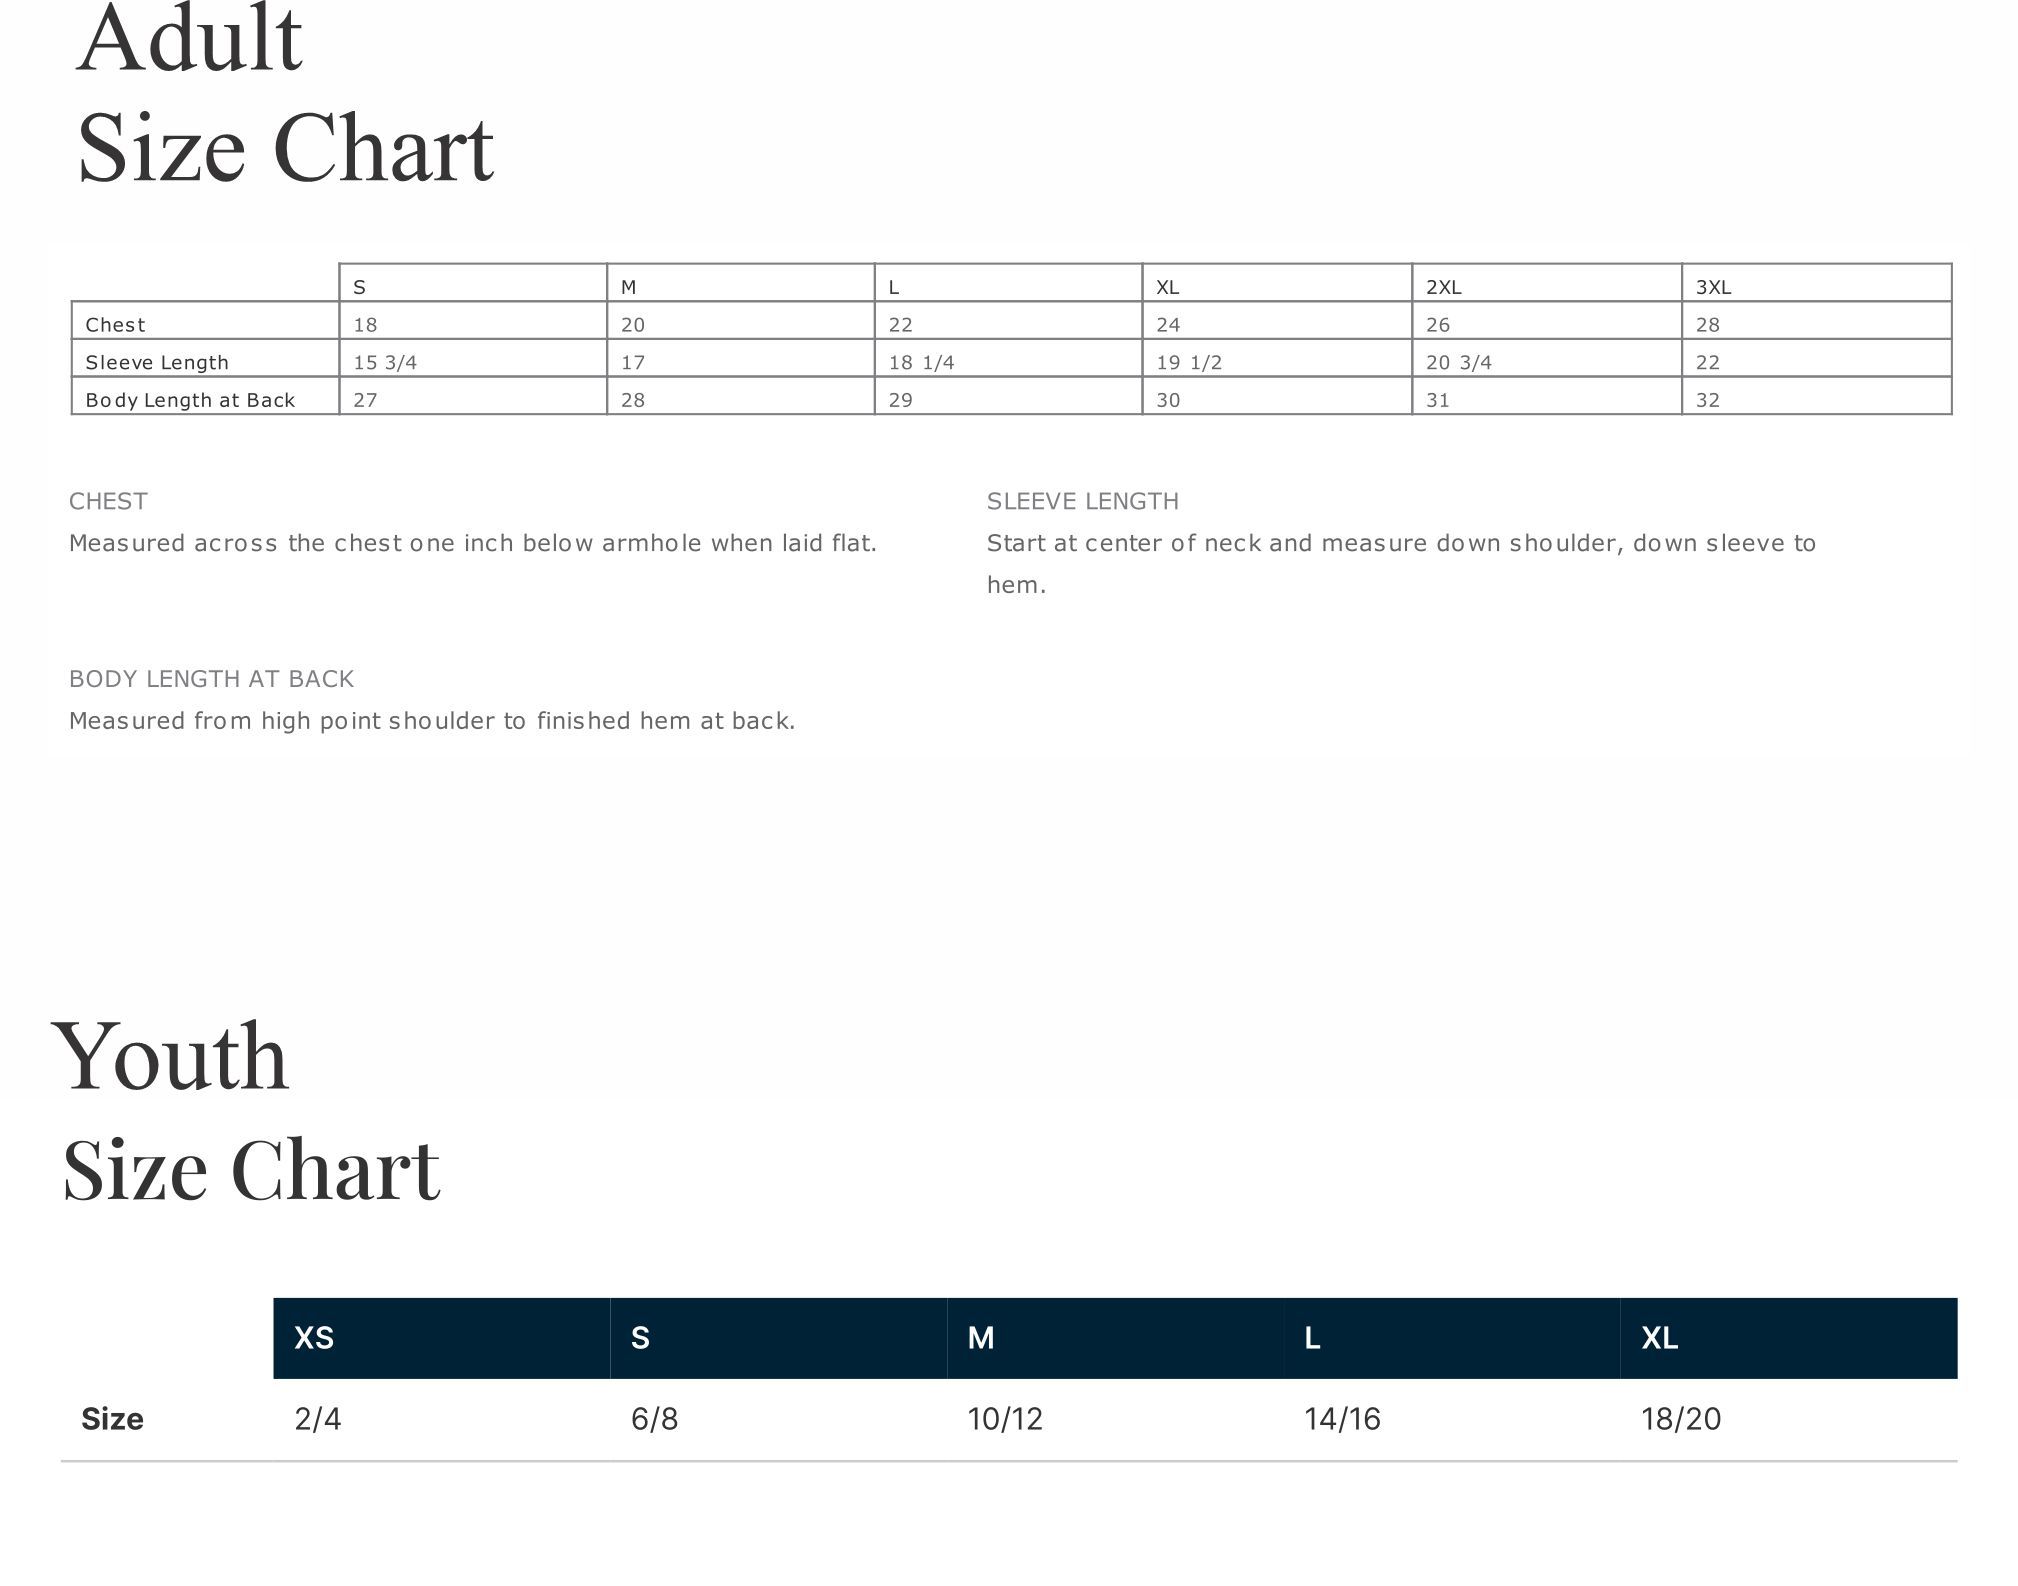Click the youth size 2/4 cell
This screenshot has width=2018, height=1586.
tap(317, 1419)
